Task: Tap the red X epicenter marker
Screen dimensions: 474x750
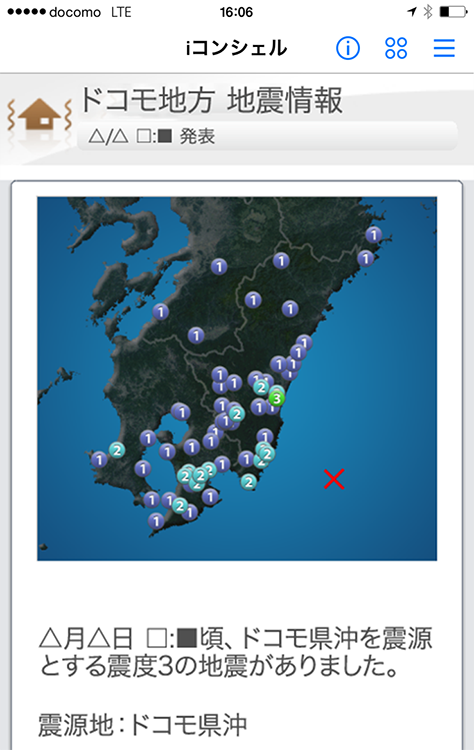Action: [334, 479]
